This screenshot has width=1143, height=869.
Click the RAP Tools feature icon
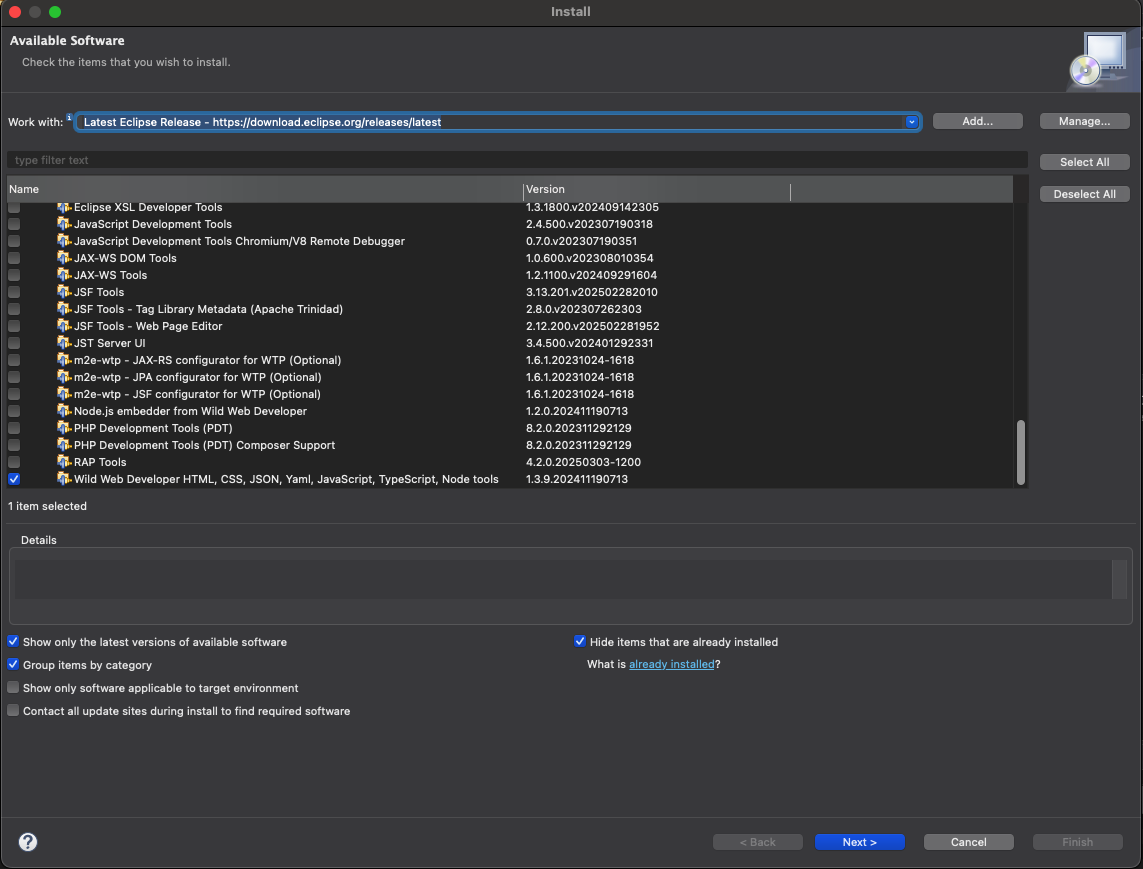pyautogui.click(x=64, y=462)
